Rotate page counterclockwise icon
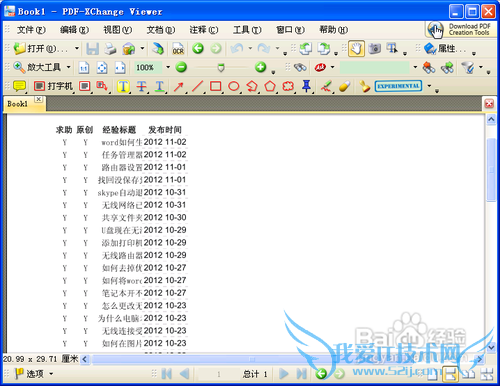The height and width of the screenshot is (386, 500). [305, 49]
